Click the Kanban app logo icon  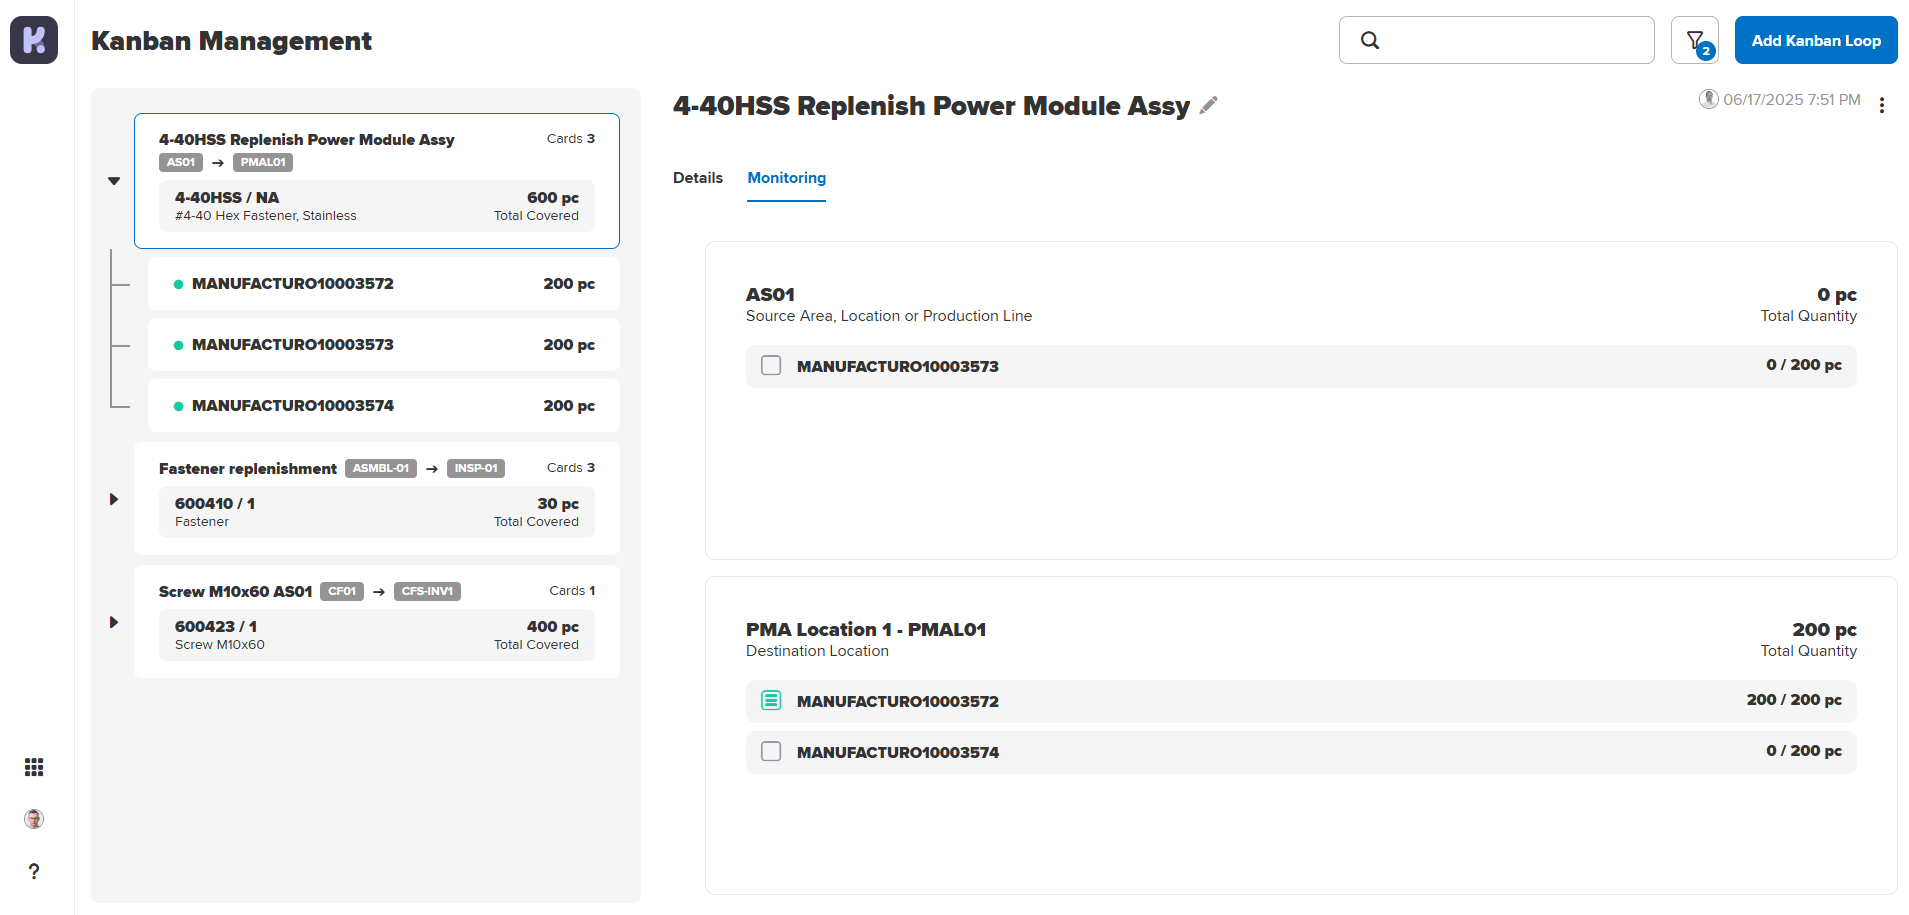[34, 40]
